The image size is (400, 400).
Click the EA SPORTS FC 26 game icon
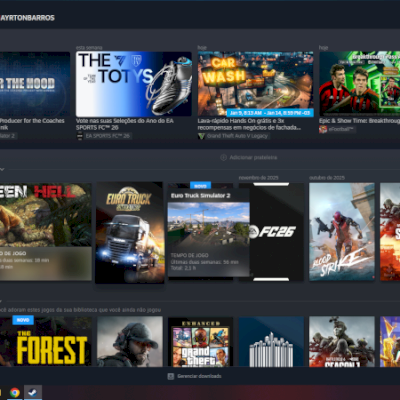[x=80, y=136]
